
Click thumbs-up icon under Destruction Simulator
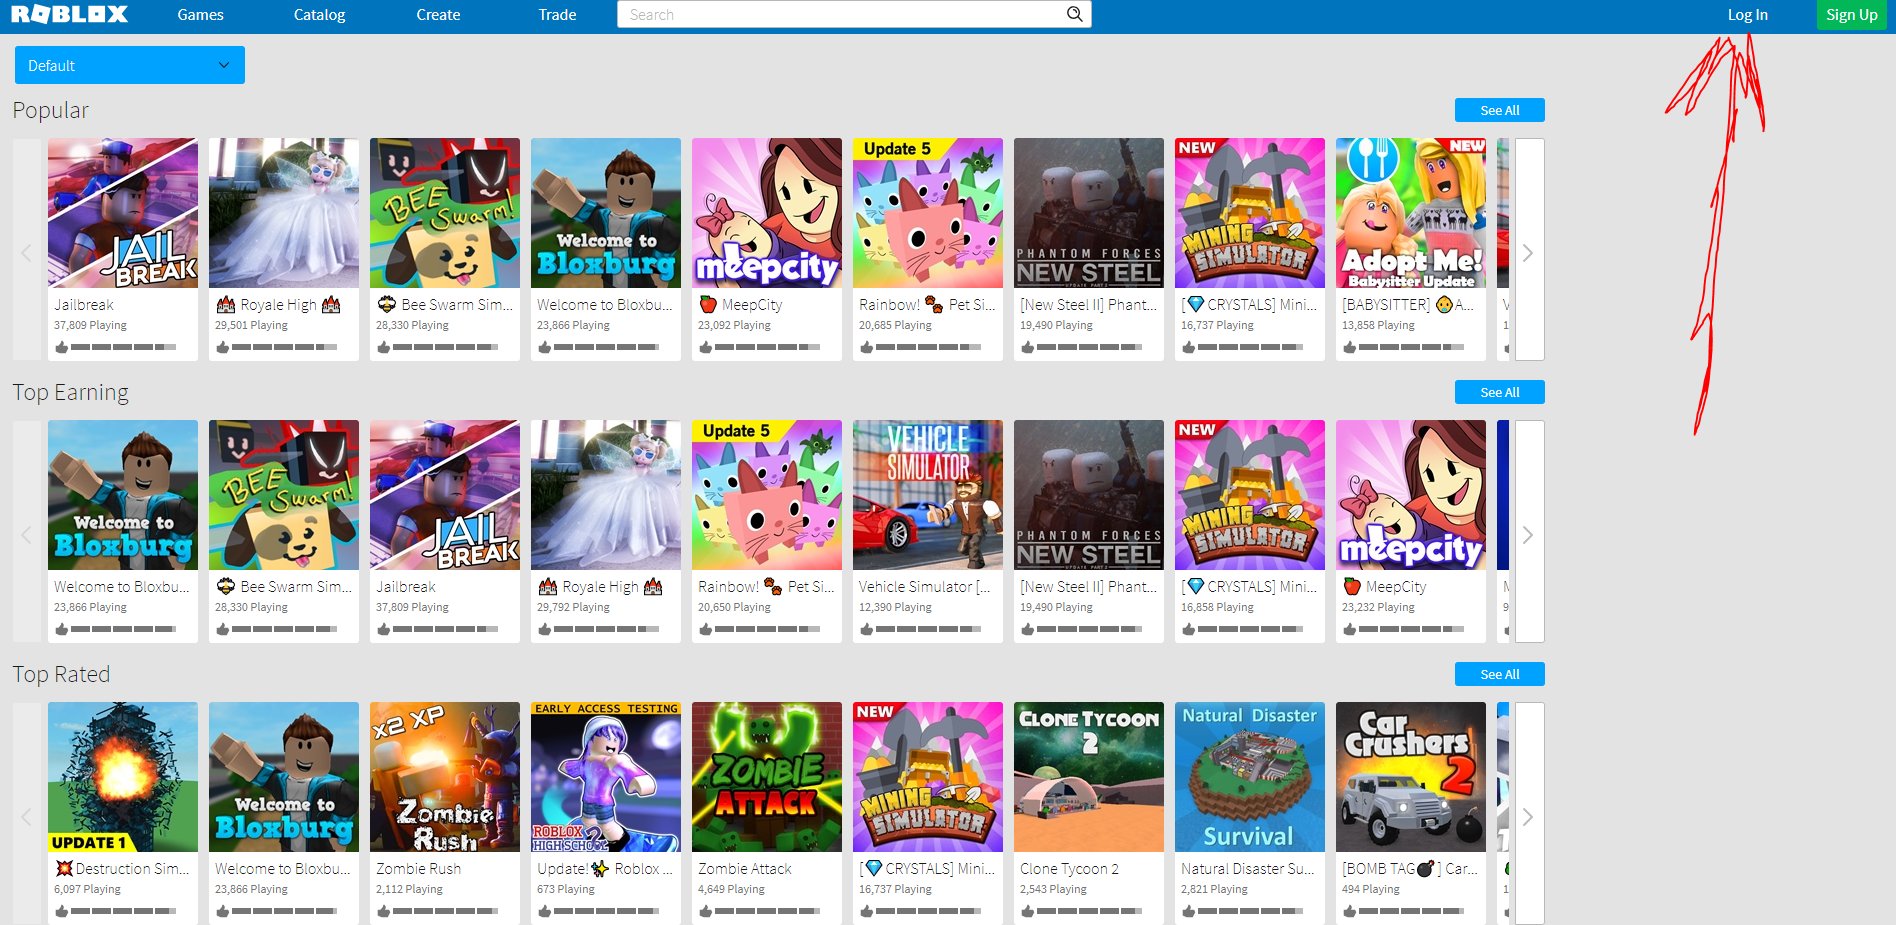coord(62,911)
